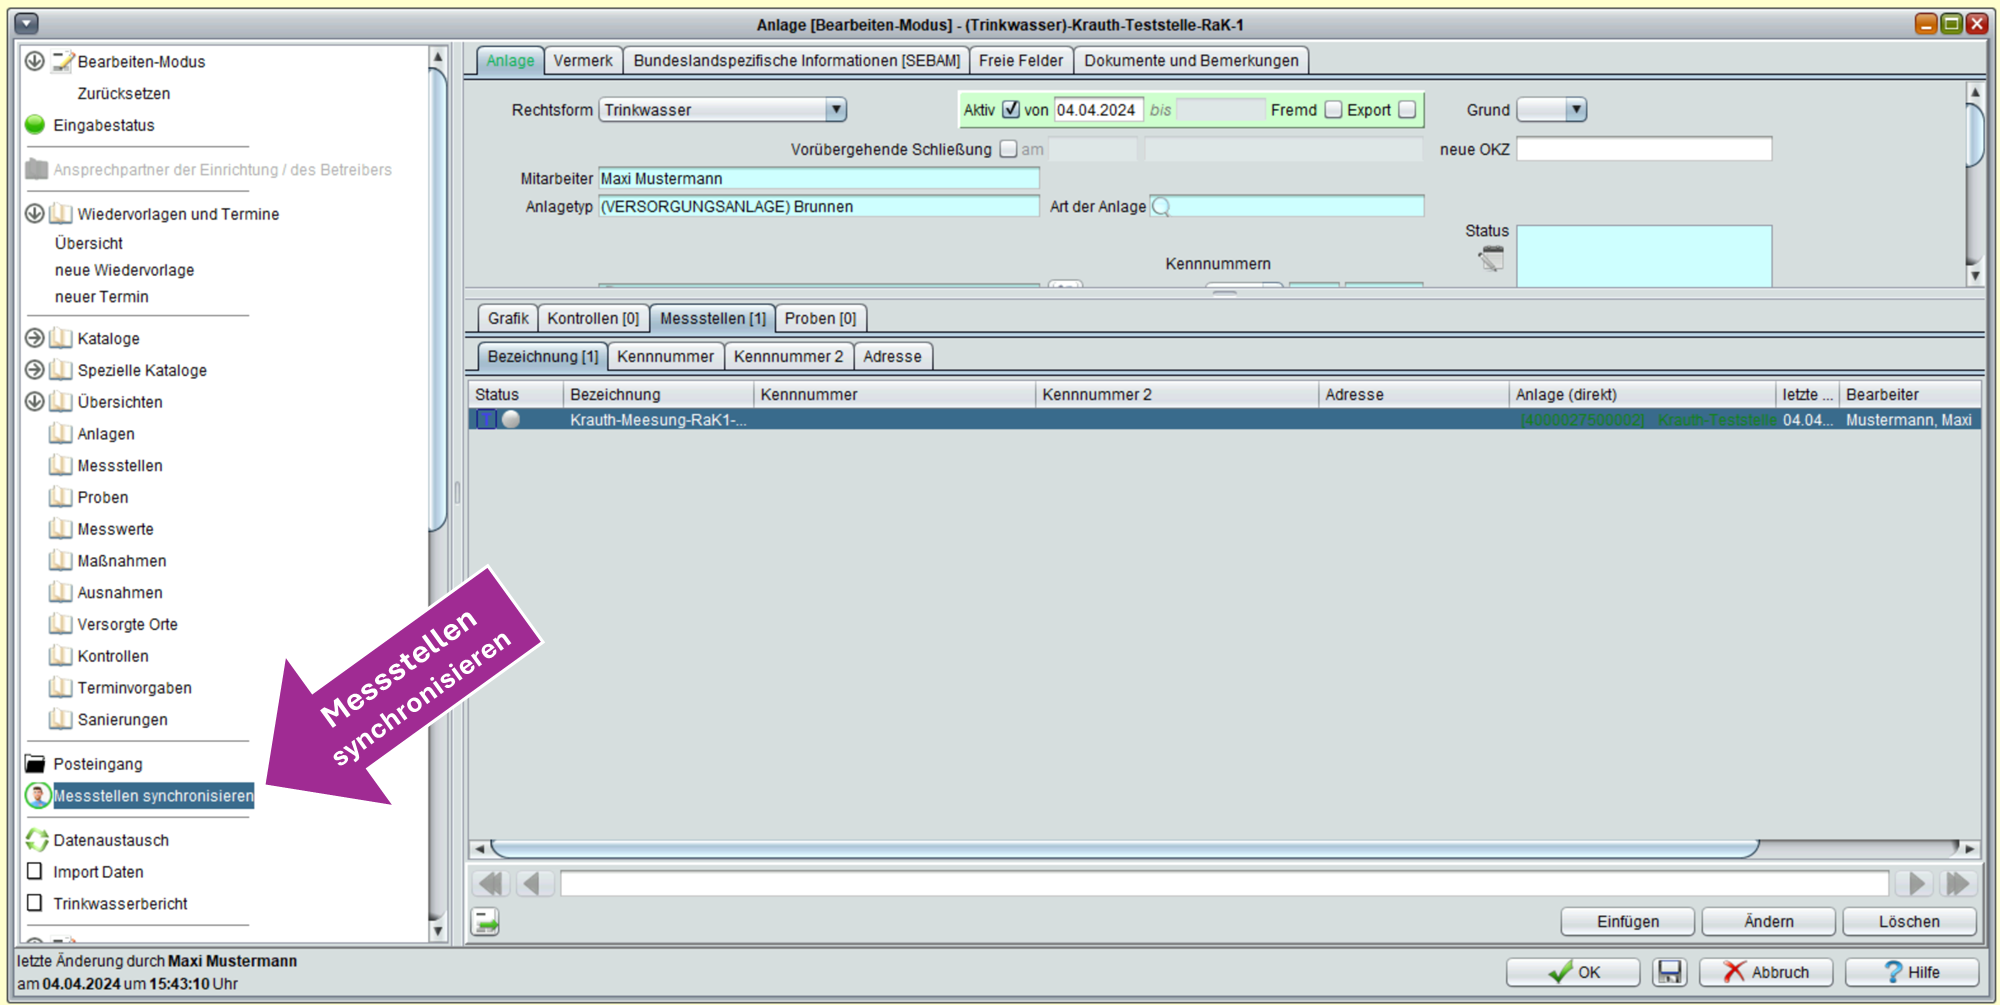Open the Grund dropdown
Viewport: 2000px width, 1005px height.
(1575, 110)
